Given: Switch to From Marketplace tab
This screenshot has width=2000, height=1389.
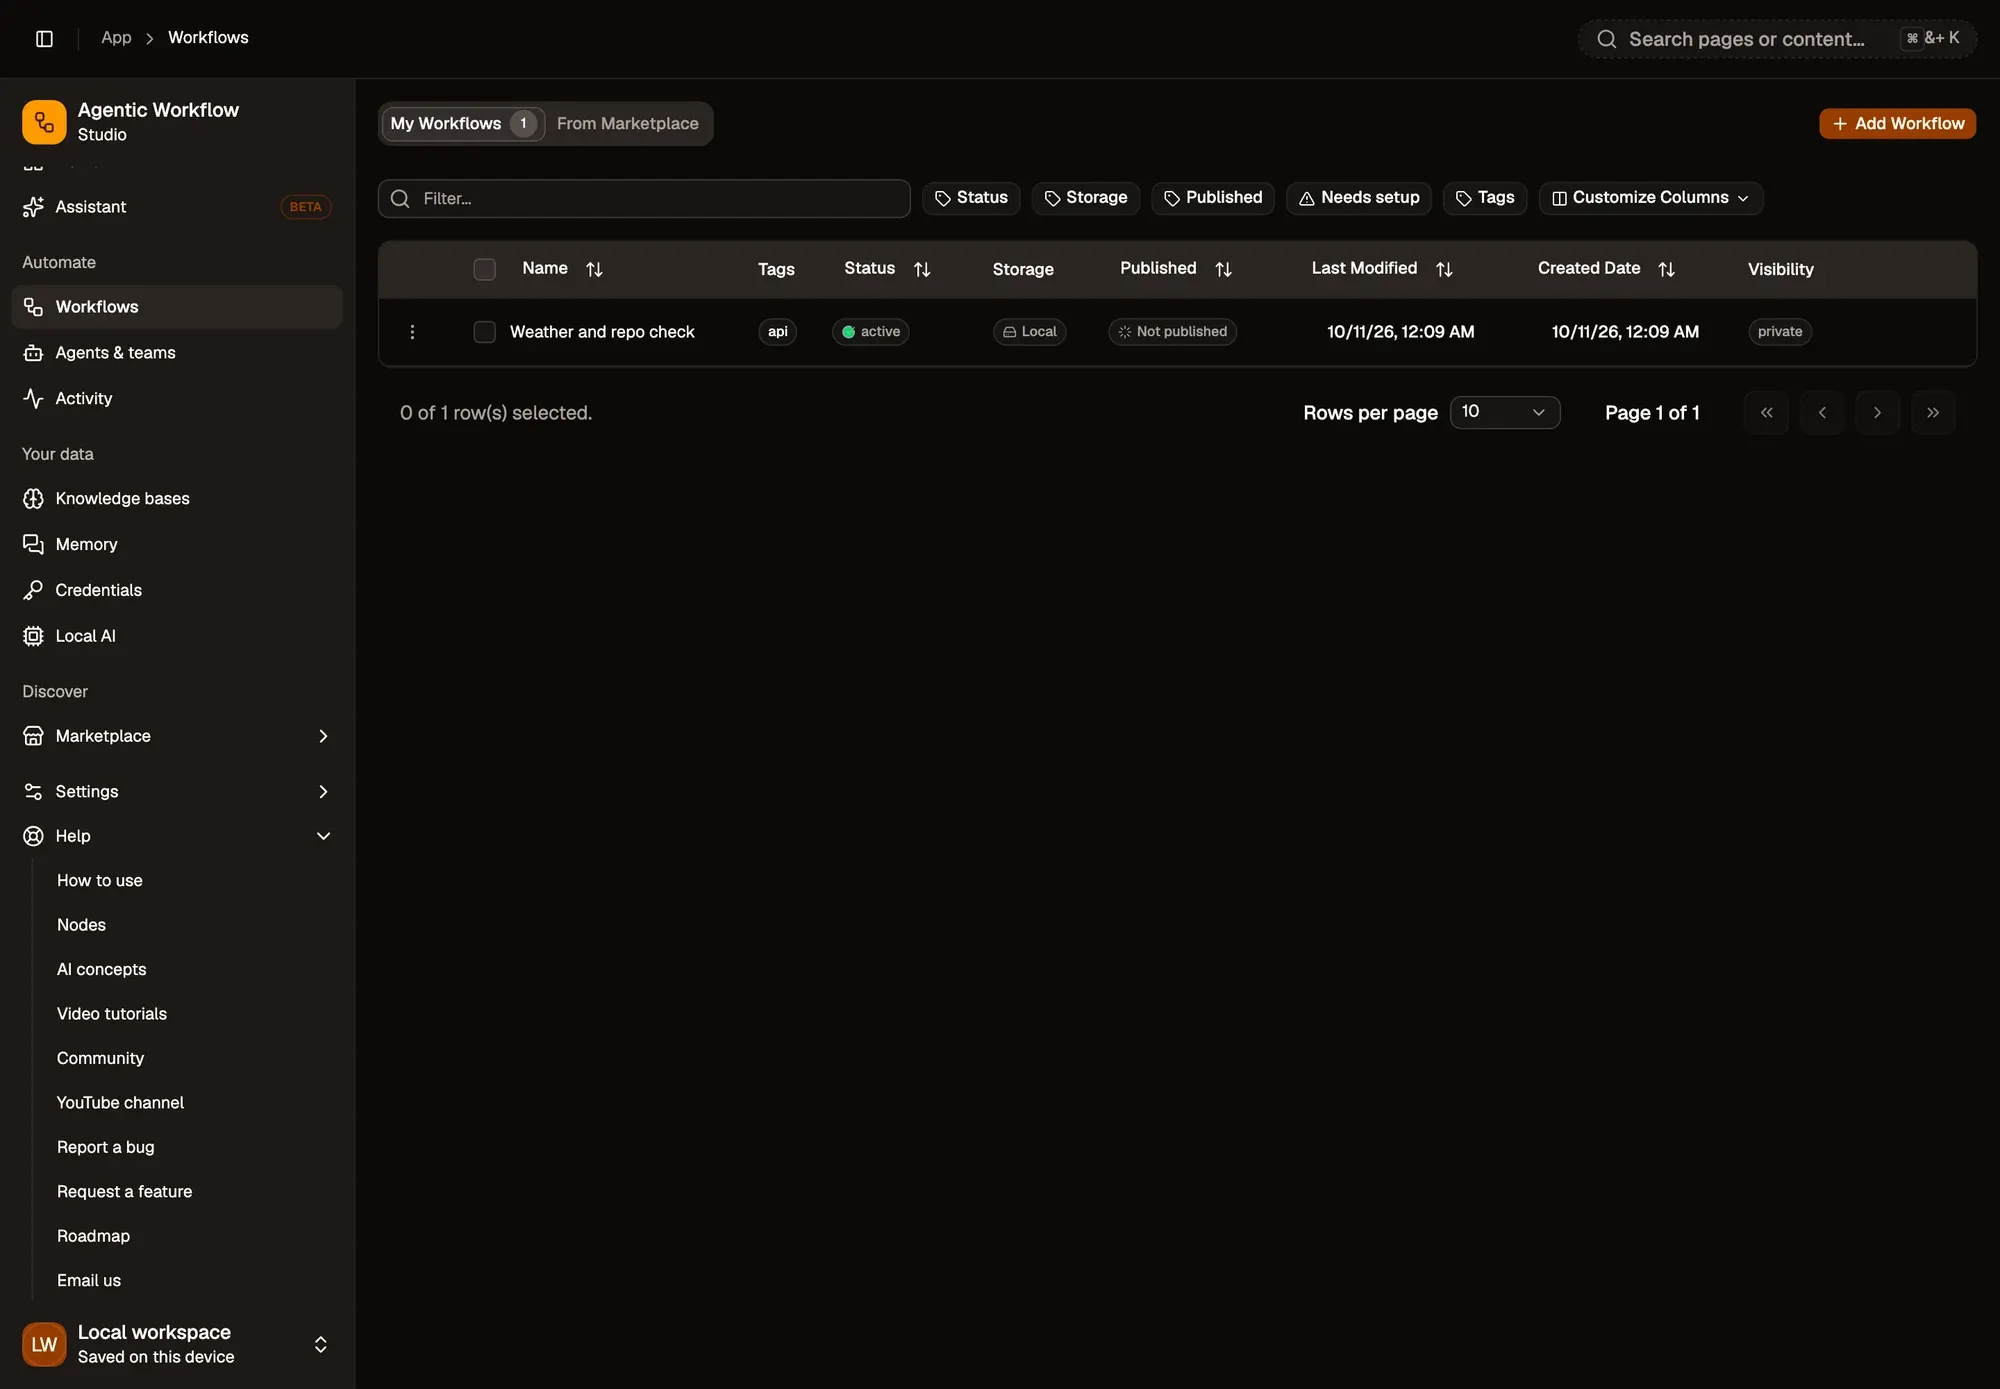Looking at the screenshot, I should 628,124.
